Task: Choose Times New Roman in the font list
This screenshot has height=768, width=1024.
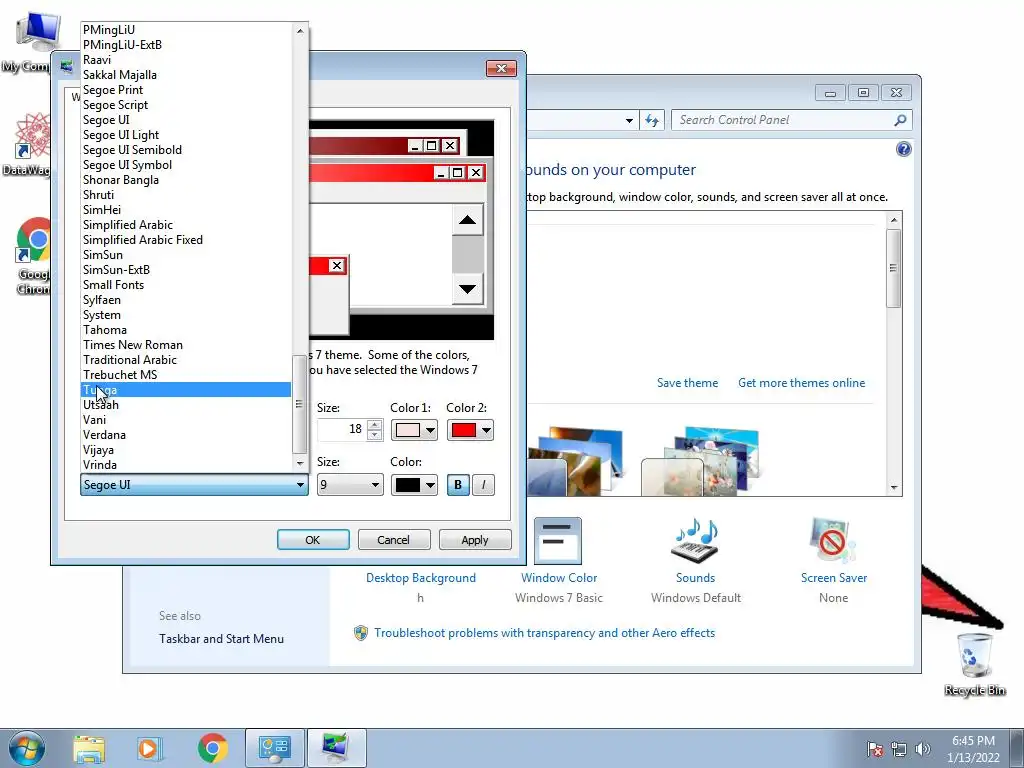Action: pos(185,345)
